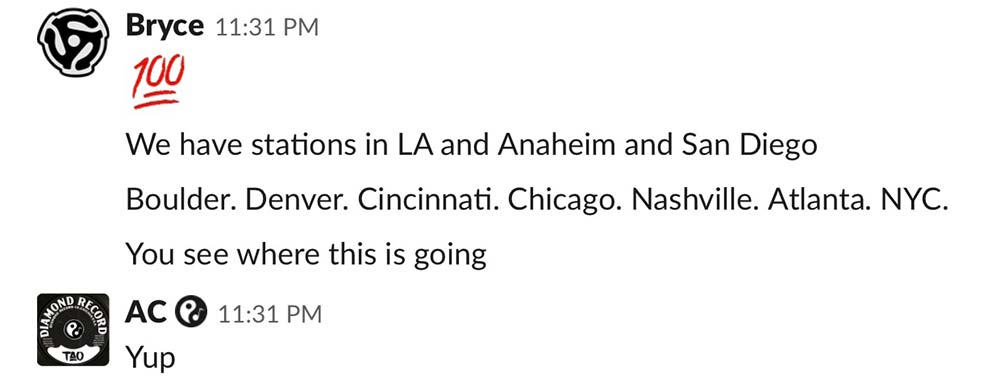This screenshot has width=1000, height=379.
Task: Select the message listing Boulder and Denver
Action: pyautogui.click(x=538, y=200)
